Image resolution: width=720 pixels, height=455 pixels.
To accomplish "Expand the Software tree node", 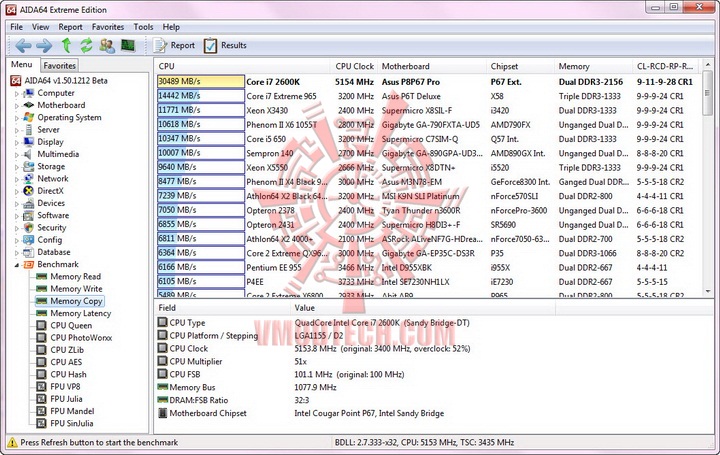I will pyautogui.click(x=17, y=216).
